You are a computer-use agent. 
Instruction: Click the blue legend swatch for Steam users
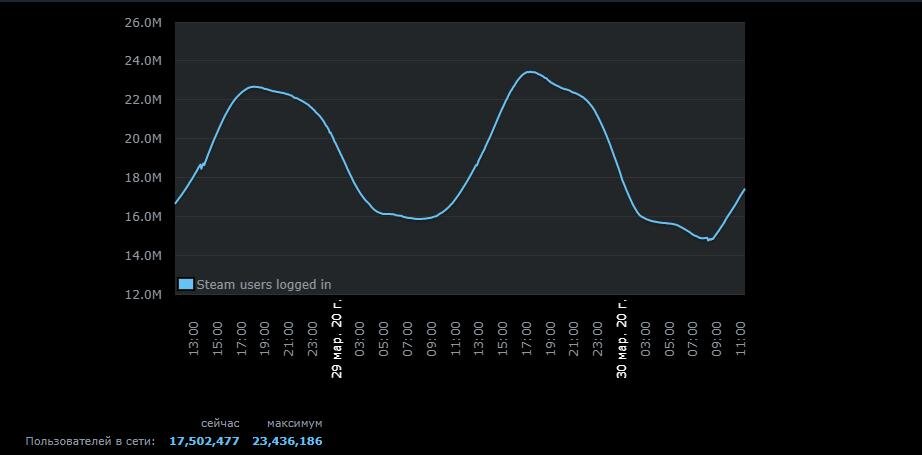click(x=186, y=285)
